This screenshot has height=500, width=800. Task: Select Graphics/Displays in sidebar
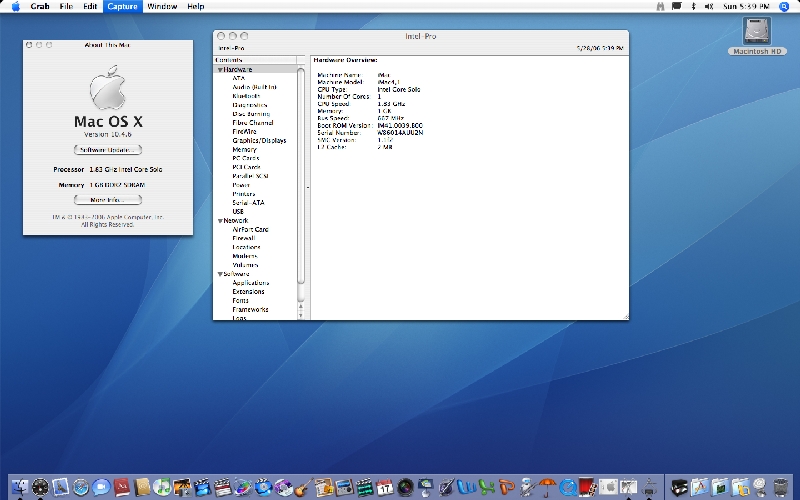point(259,141)
